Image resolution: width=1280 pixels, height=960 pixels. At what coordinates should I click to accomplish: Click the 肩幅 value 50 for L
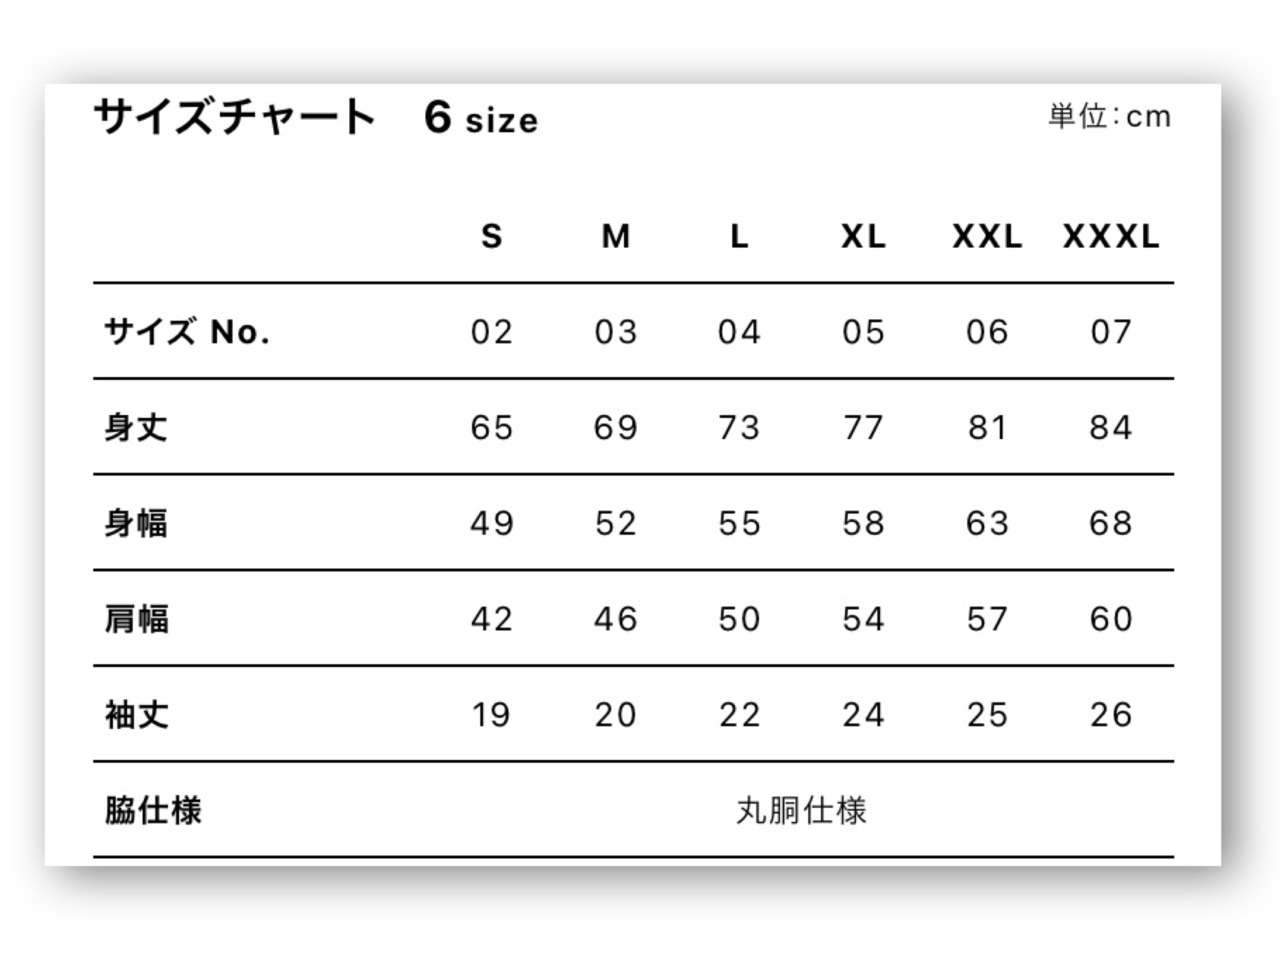pos(739,619)
